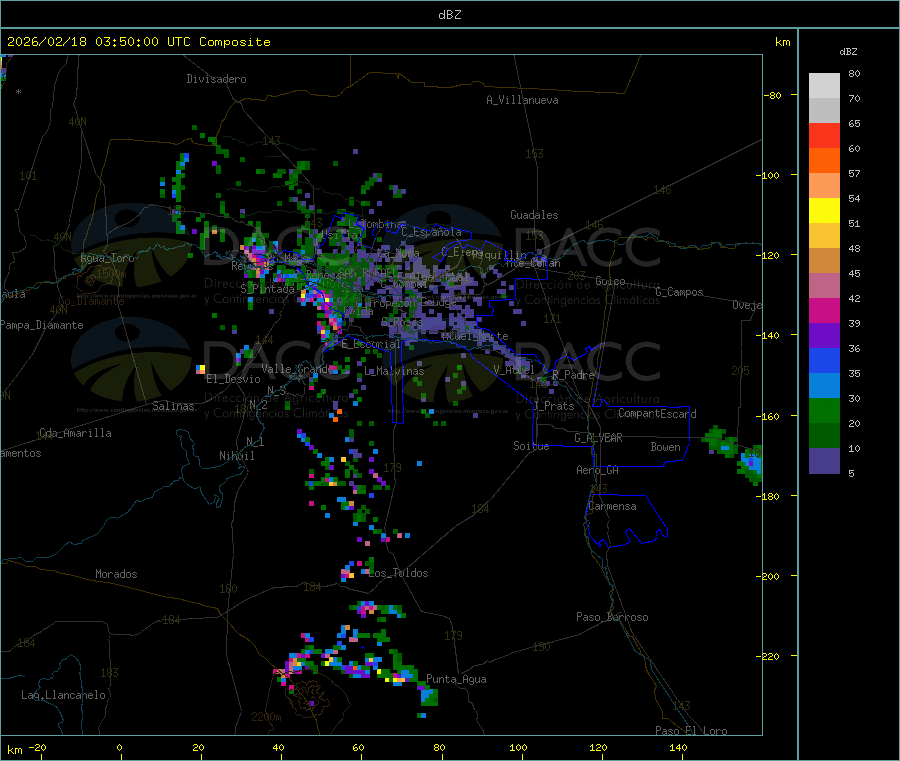
Task: Click the timestamp 2026/02/18 03:50:00 UTC Composite
Action: [x=138, y=42]
